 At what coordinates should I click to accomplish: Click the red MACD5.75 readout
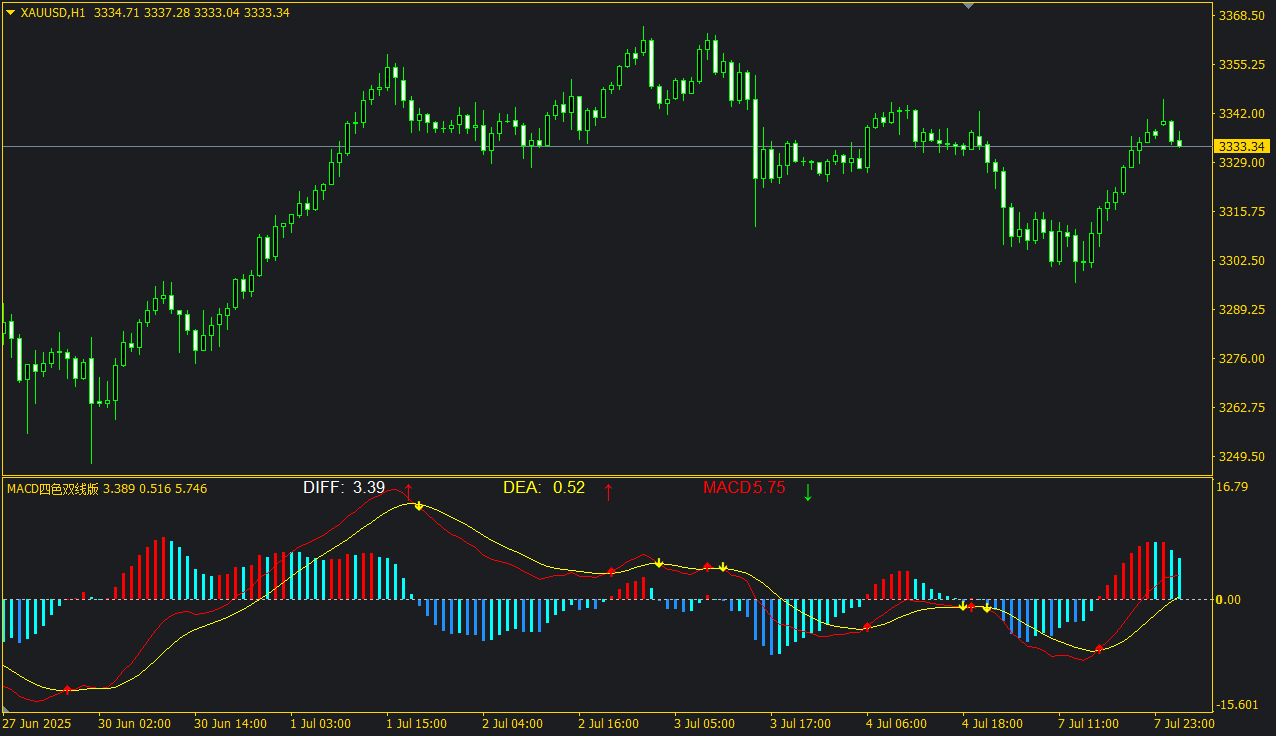point(744,488)
